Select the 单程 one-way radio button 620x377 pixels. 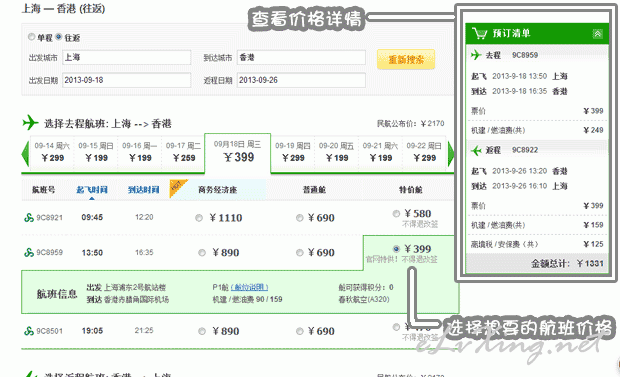tap(31, 37)
